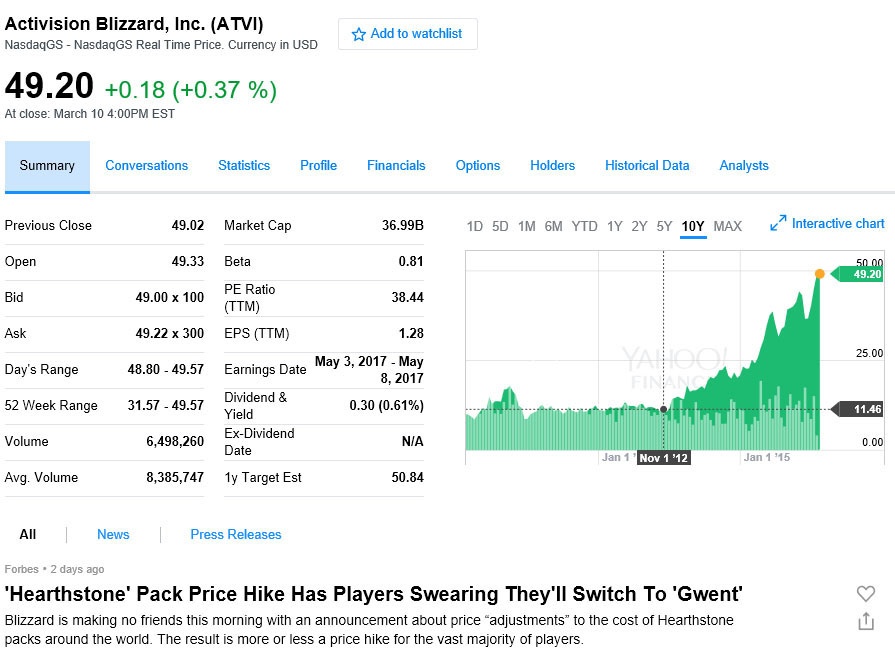Go to the Historical Data tab
Image resolution: width=895 pixels, height=666 pixels.
647,166
